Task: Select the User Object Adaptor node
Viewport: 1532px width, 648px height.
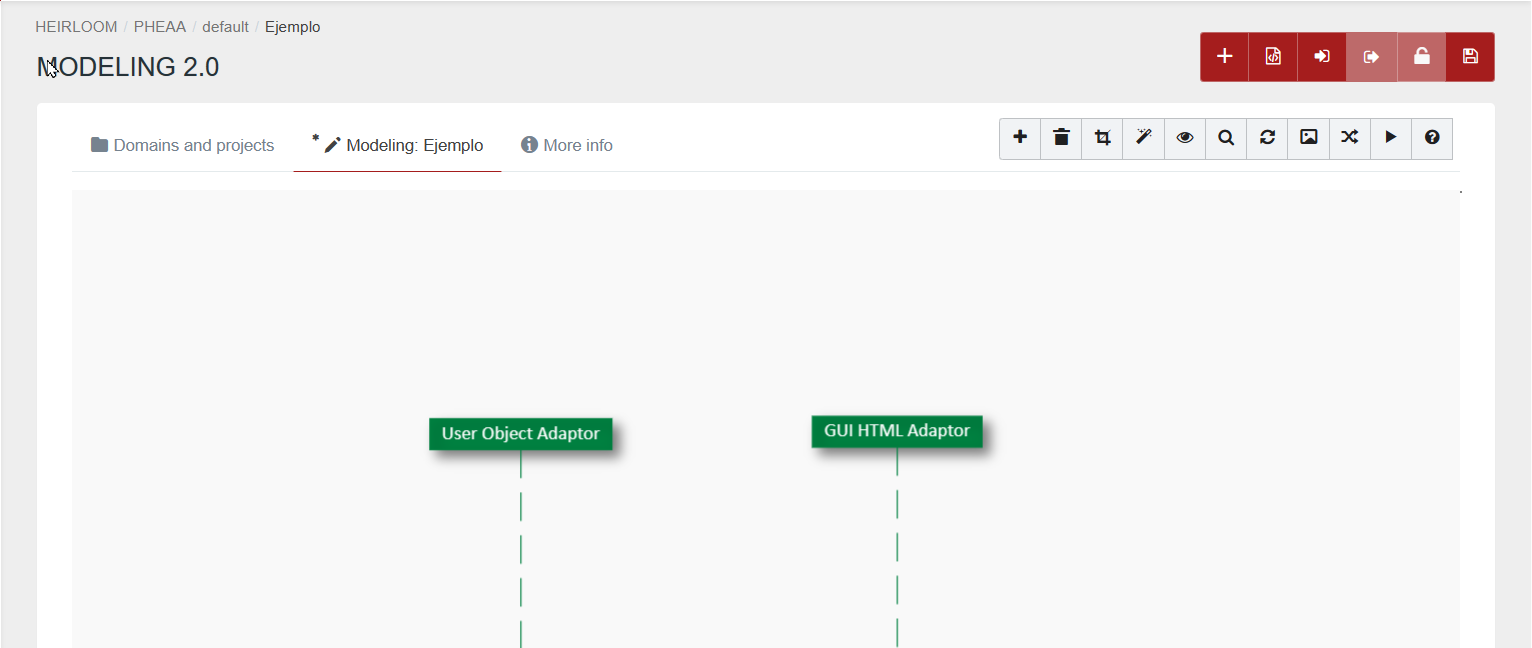Action: (x=520, y=434)
